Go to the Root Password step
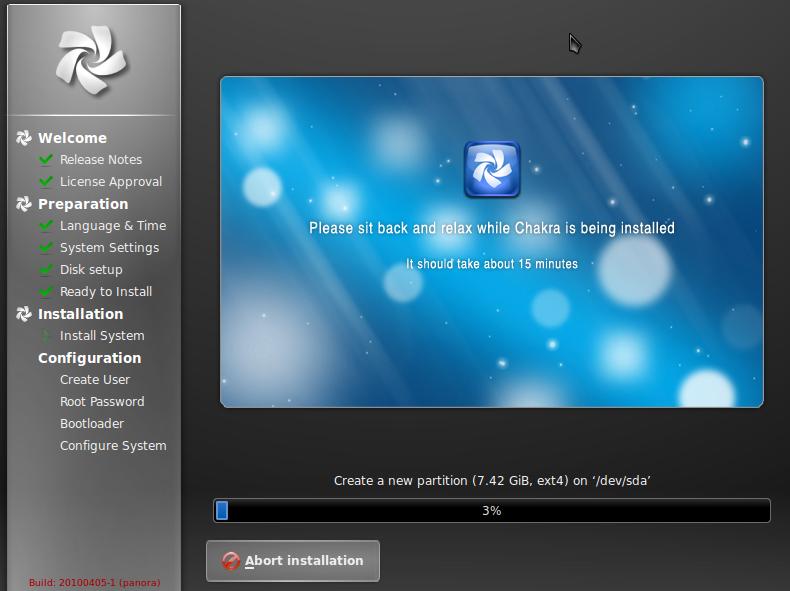The image size is (790, 591). click(x=102, y=402)
